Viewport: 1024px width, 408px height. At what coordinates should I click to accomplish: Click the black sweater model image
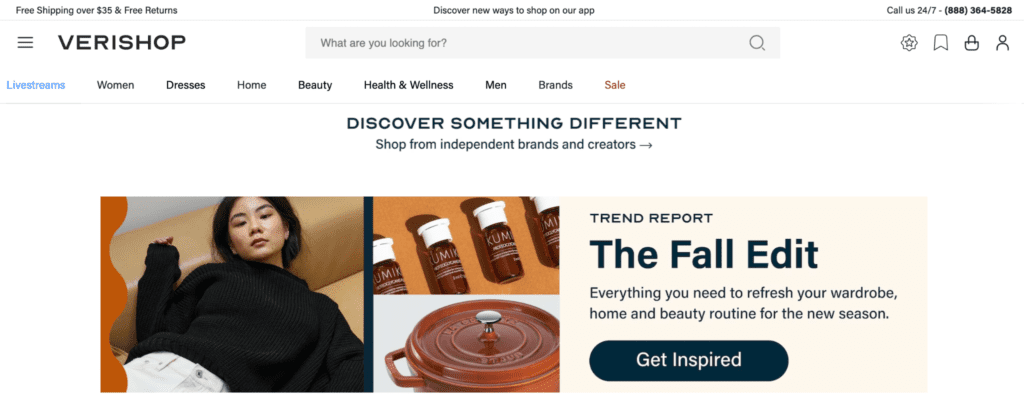pyautogui.click(x=232, y=294)
